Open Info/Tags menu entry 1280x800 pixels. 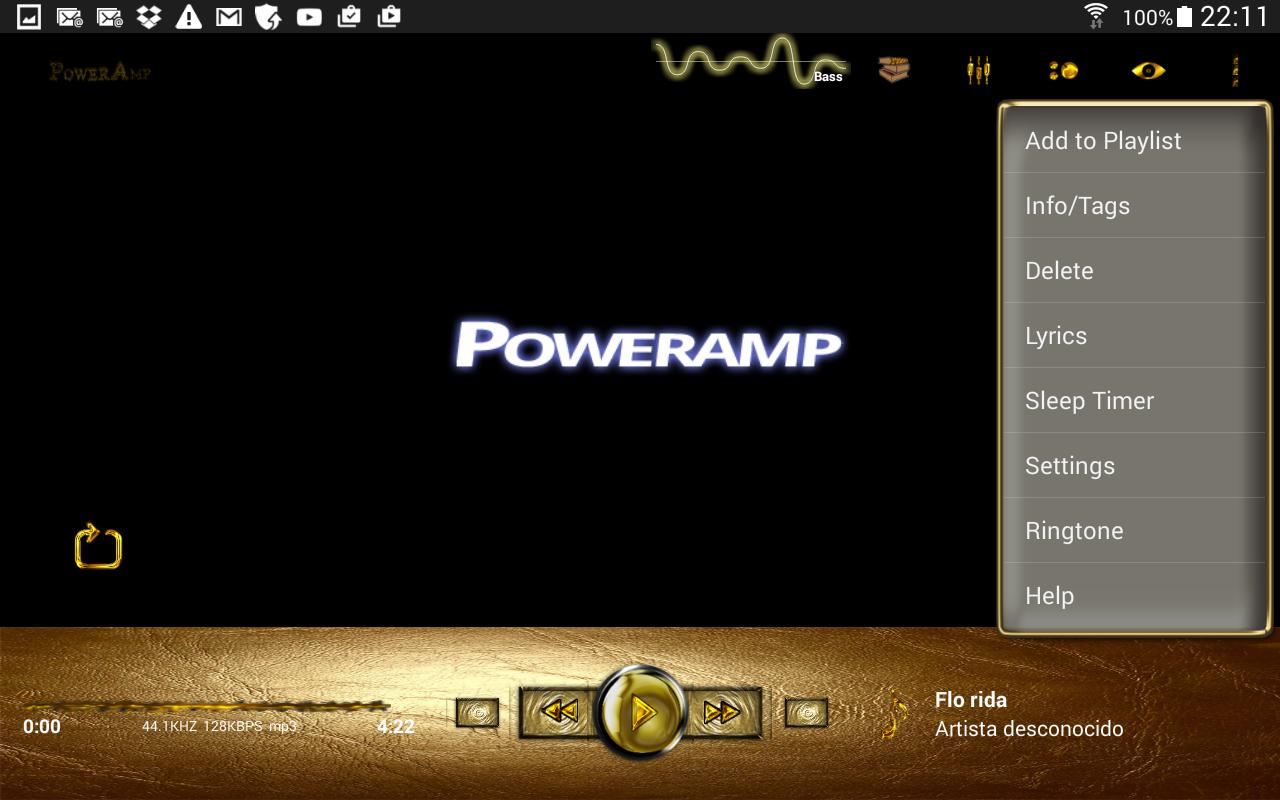pyautogui.click(x=1134, y=206)
